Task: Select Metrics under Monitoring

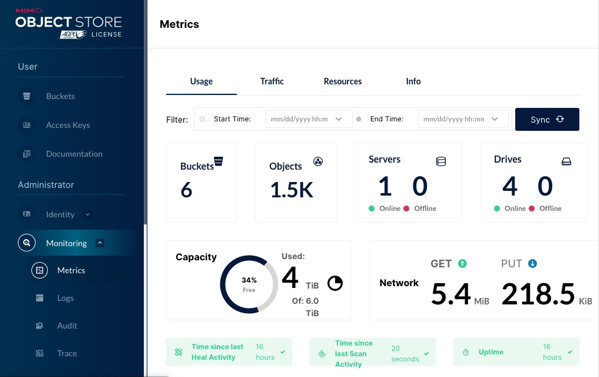Action: pyautogui.click(x=71, y=270)
